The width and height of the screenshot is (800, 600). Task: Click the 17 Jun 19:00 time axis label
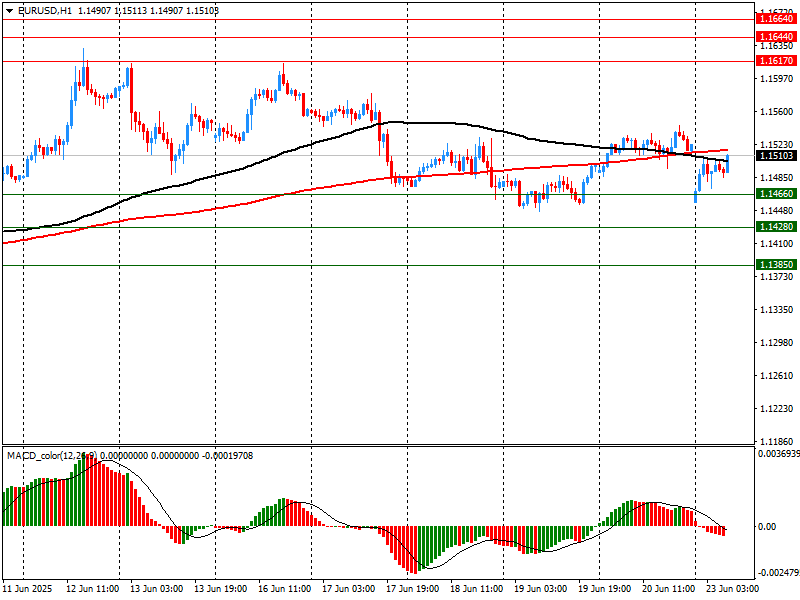pyautogui.click(x=413, y=589)
